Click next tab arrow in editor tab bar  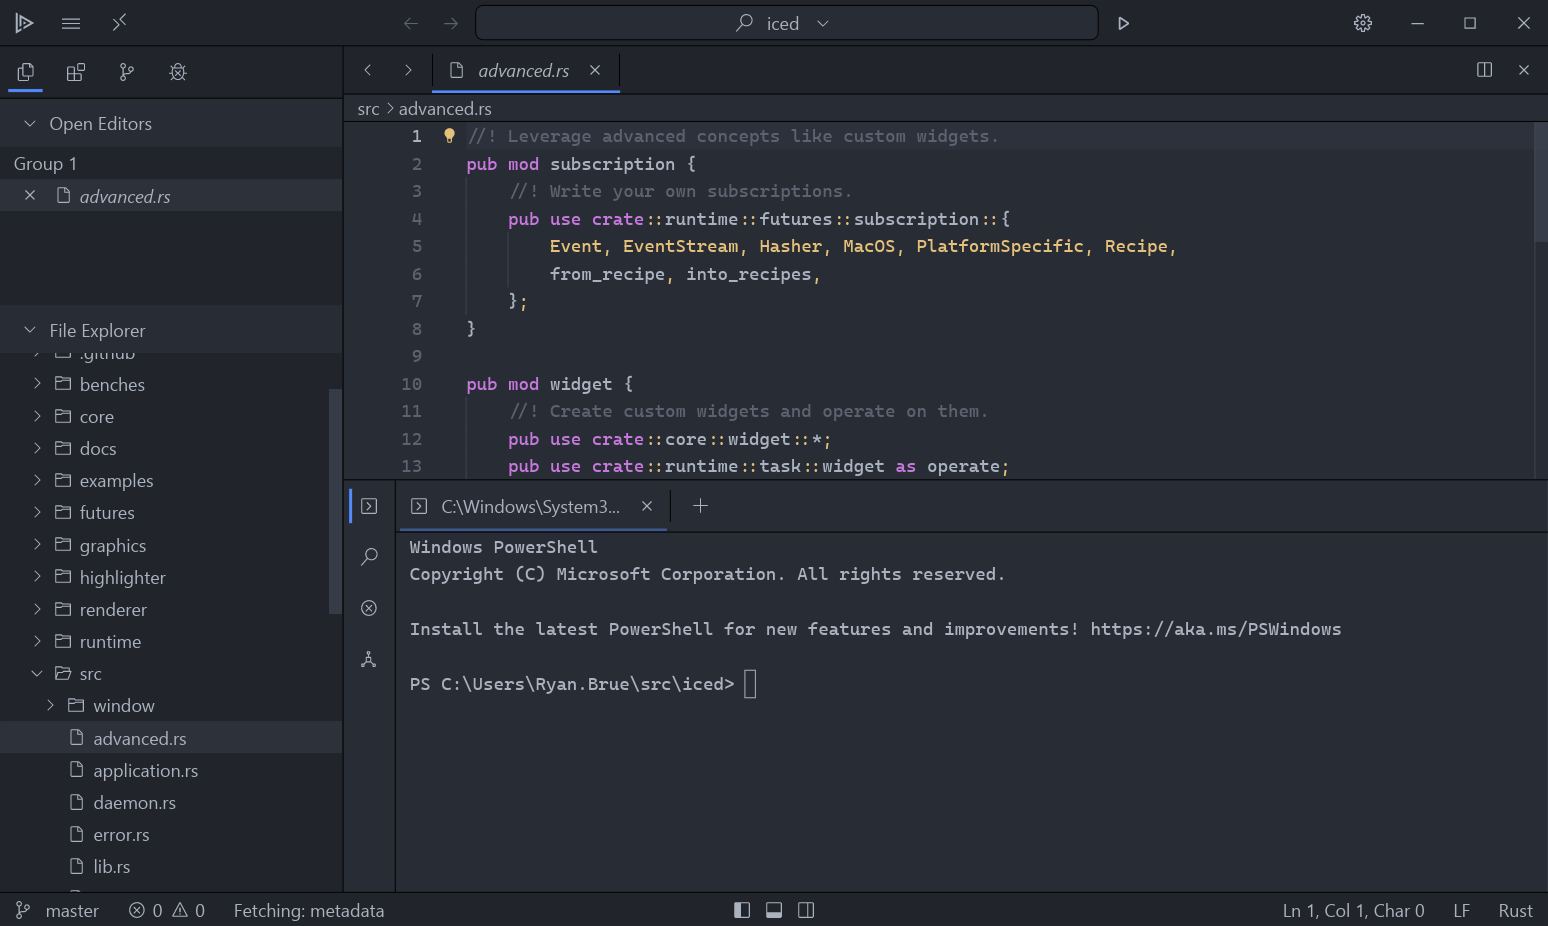(x=408, y=70)
